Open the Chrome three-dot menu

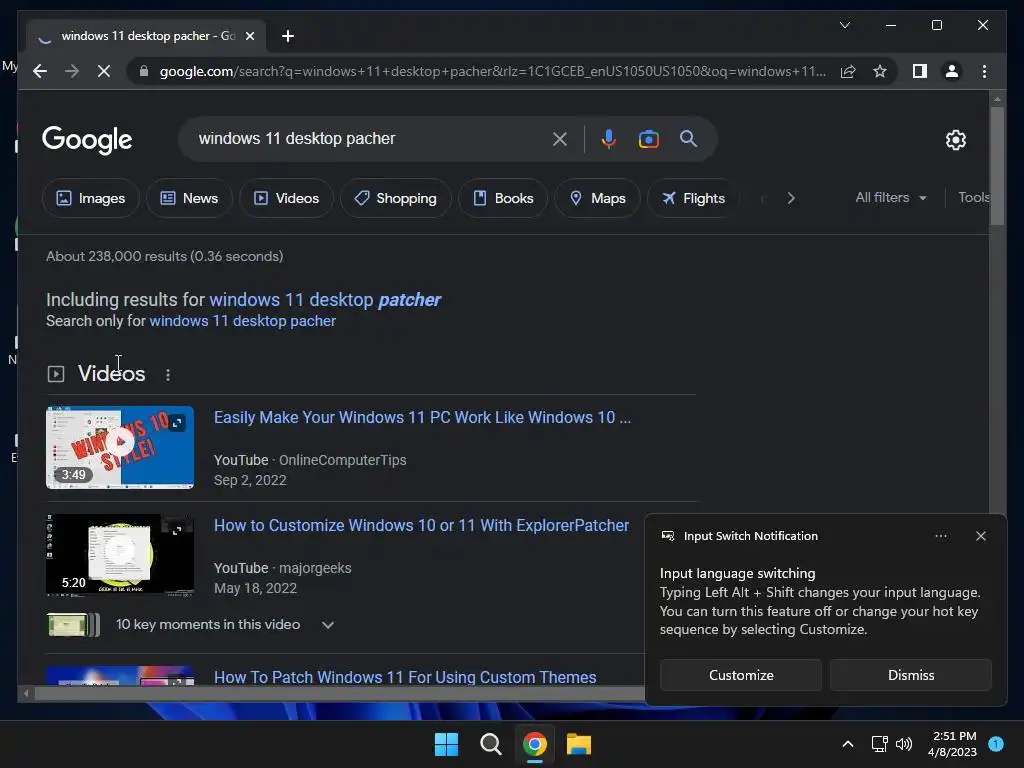pos(984,71)
